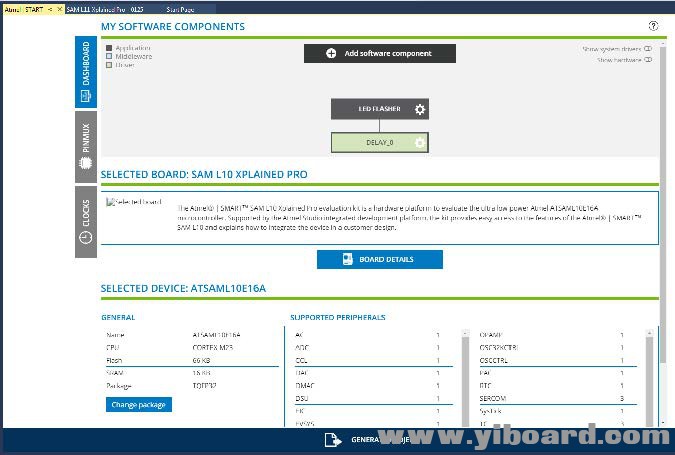The image size is (675, 455).
Task: Click the main page vertical scrollbar
Action: coord(663,207)
